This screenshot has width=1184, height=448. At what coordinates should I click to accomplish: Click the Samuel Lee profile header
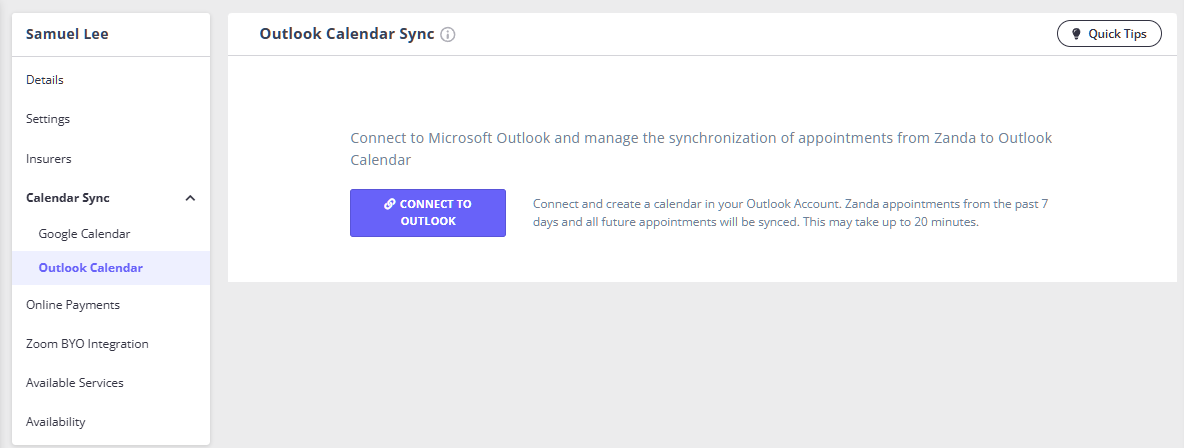[x=67, y=34]
